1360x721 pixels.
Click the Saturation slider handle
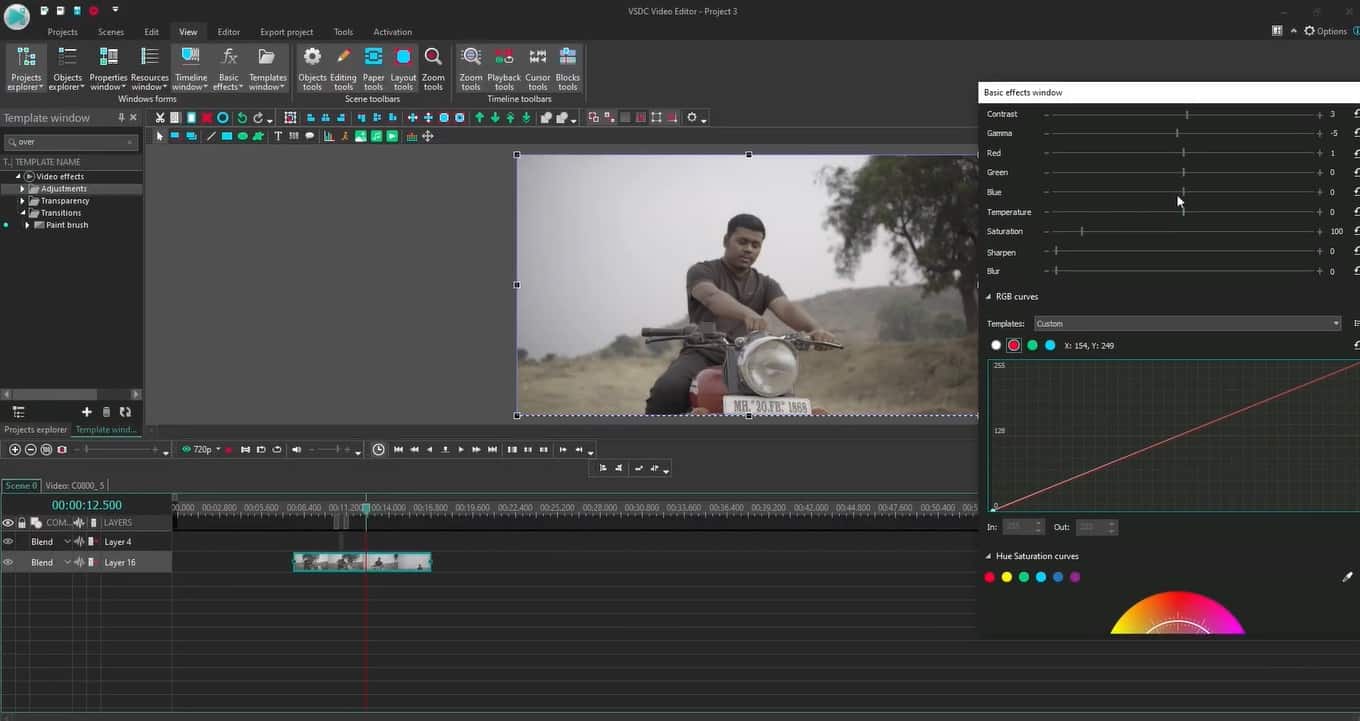(1082, 232)
